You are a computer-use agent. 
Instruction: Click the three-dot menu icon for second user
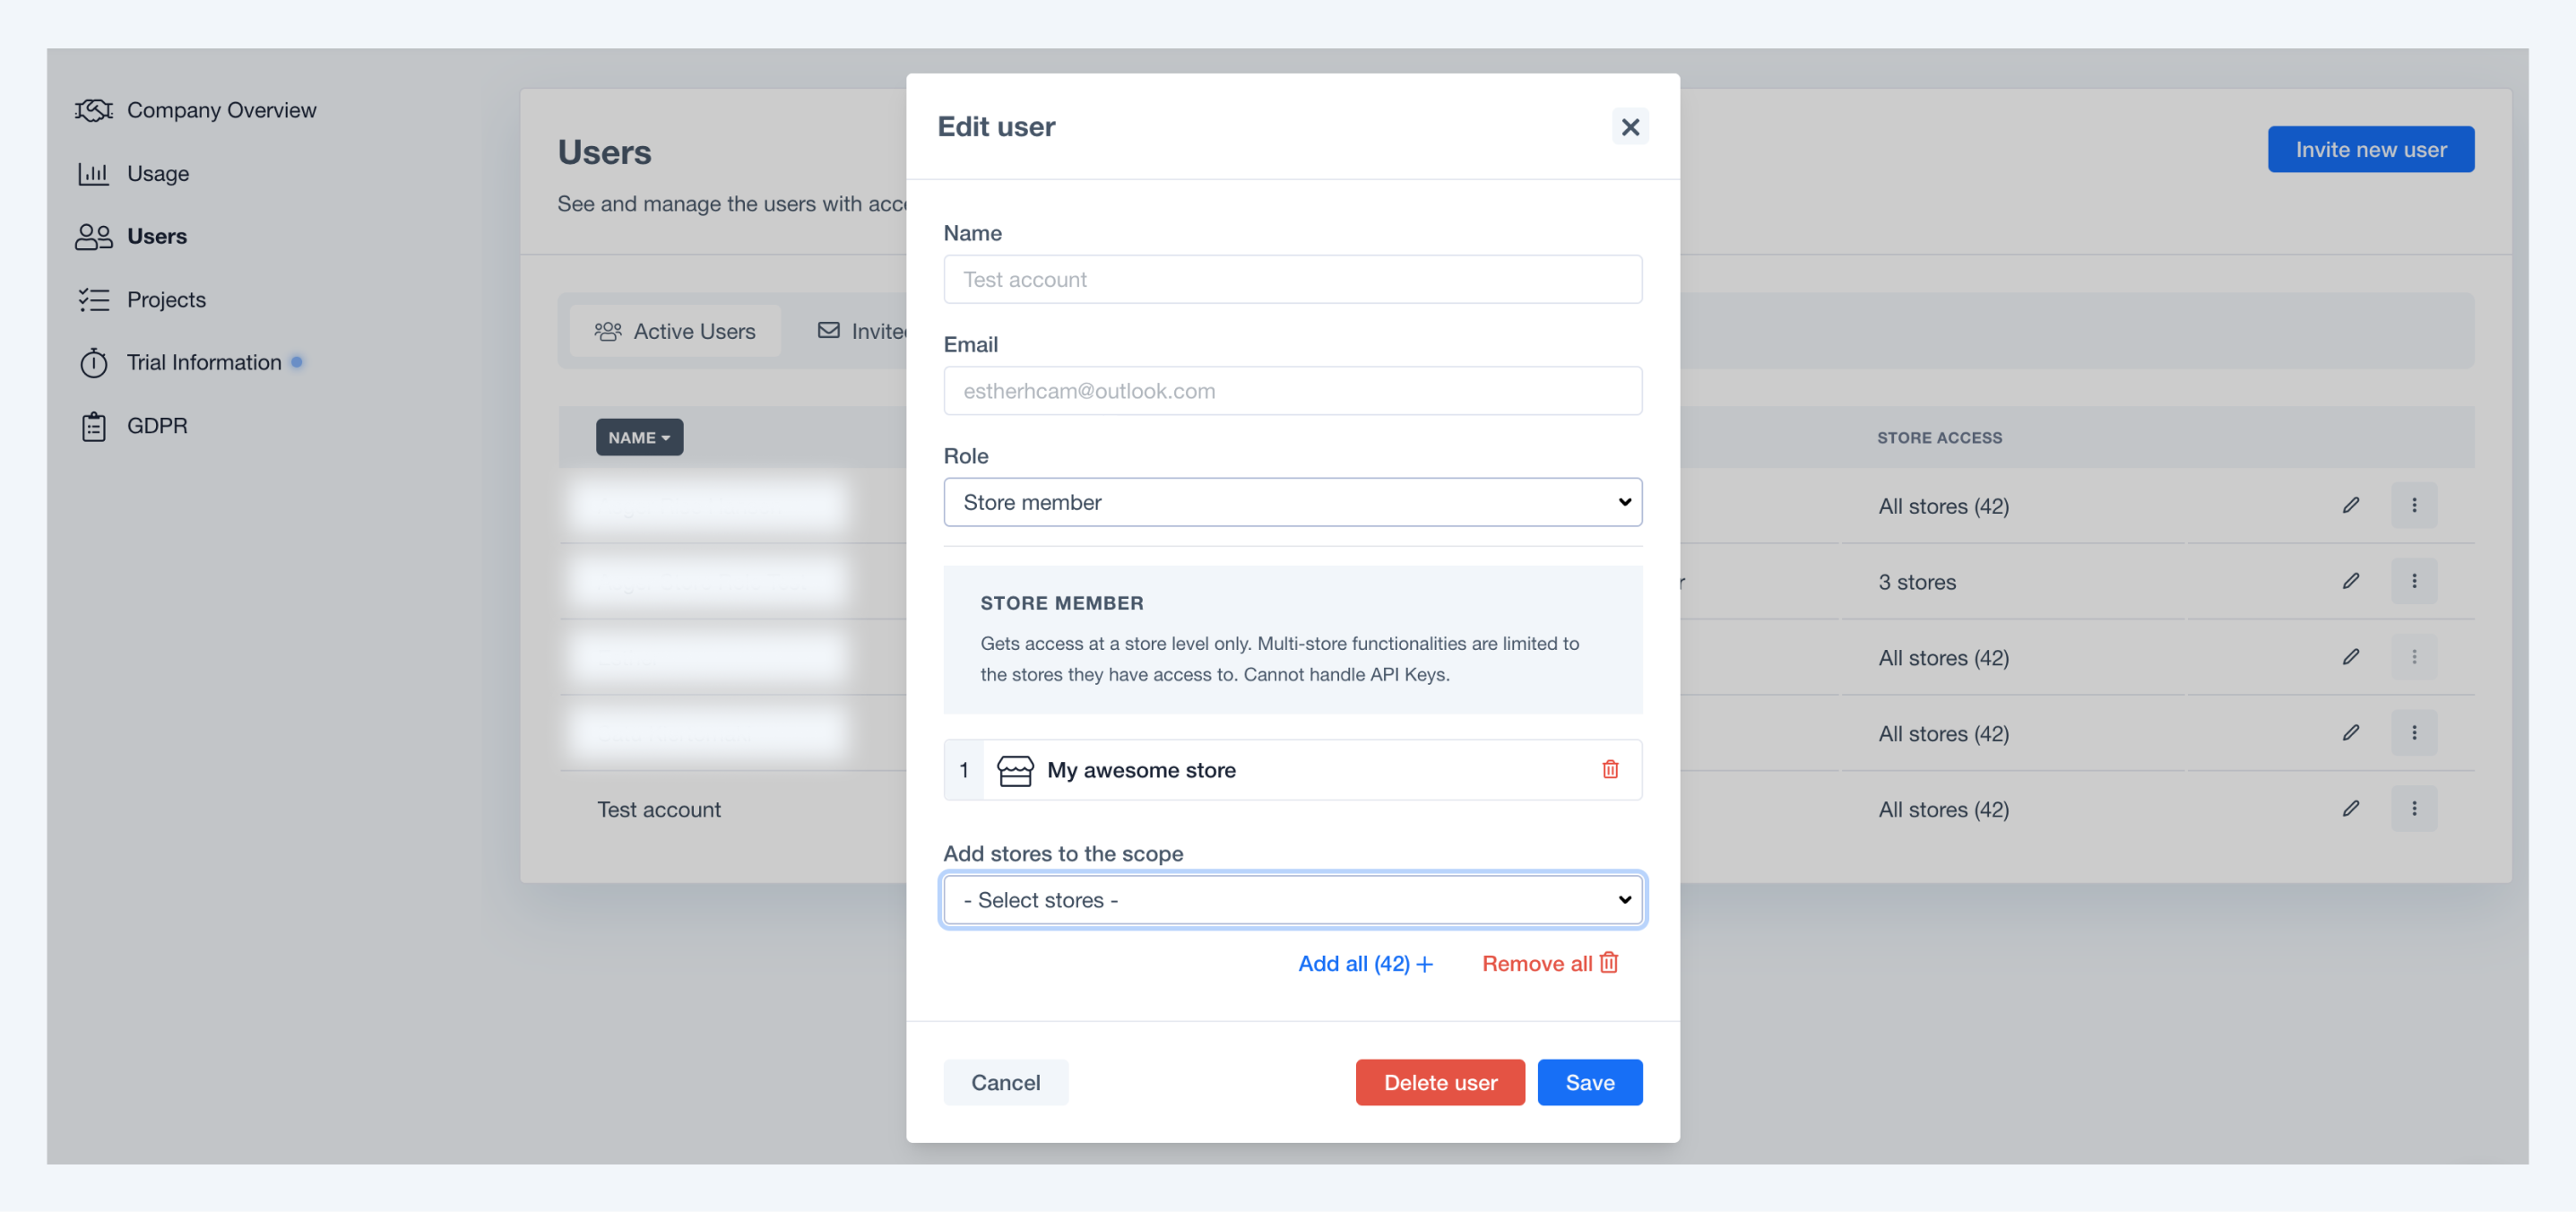[2415, 582]
